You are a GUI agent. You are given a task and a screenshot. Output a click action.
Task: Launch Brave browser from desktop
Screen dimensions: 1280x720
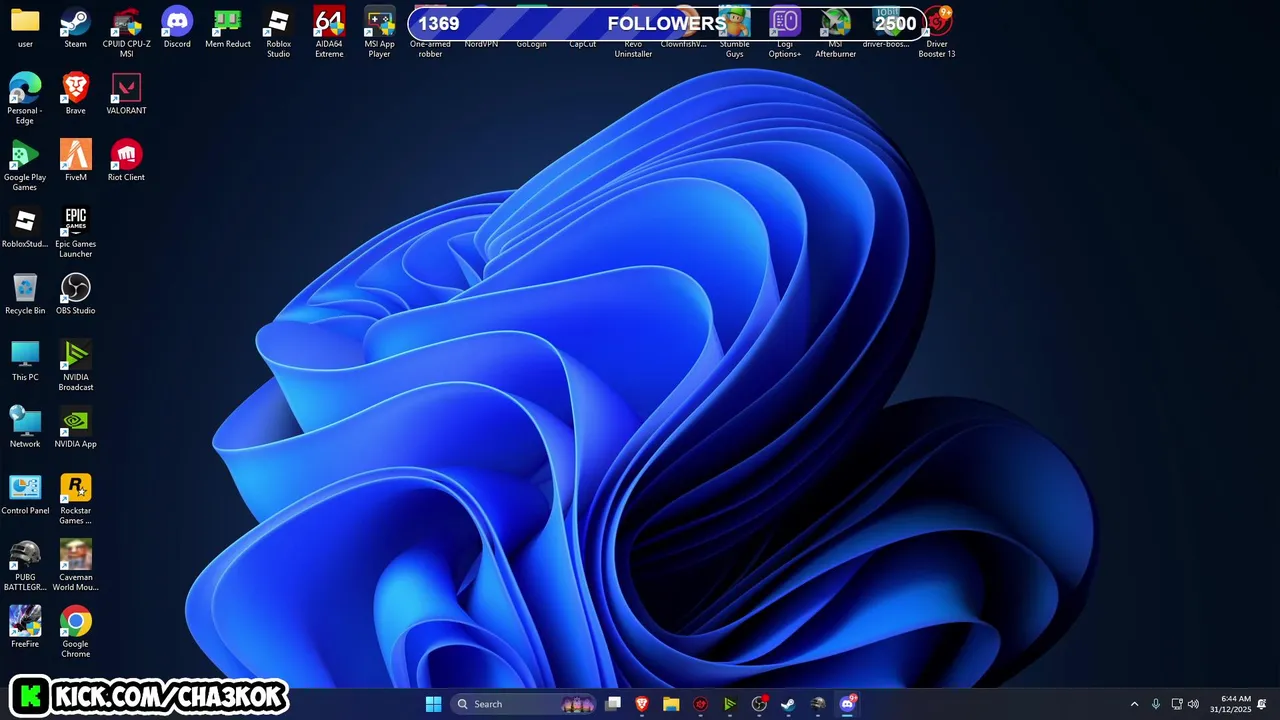75,88
